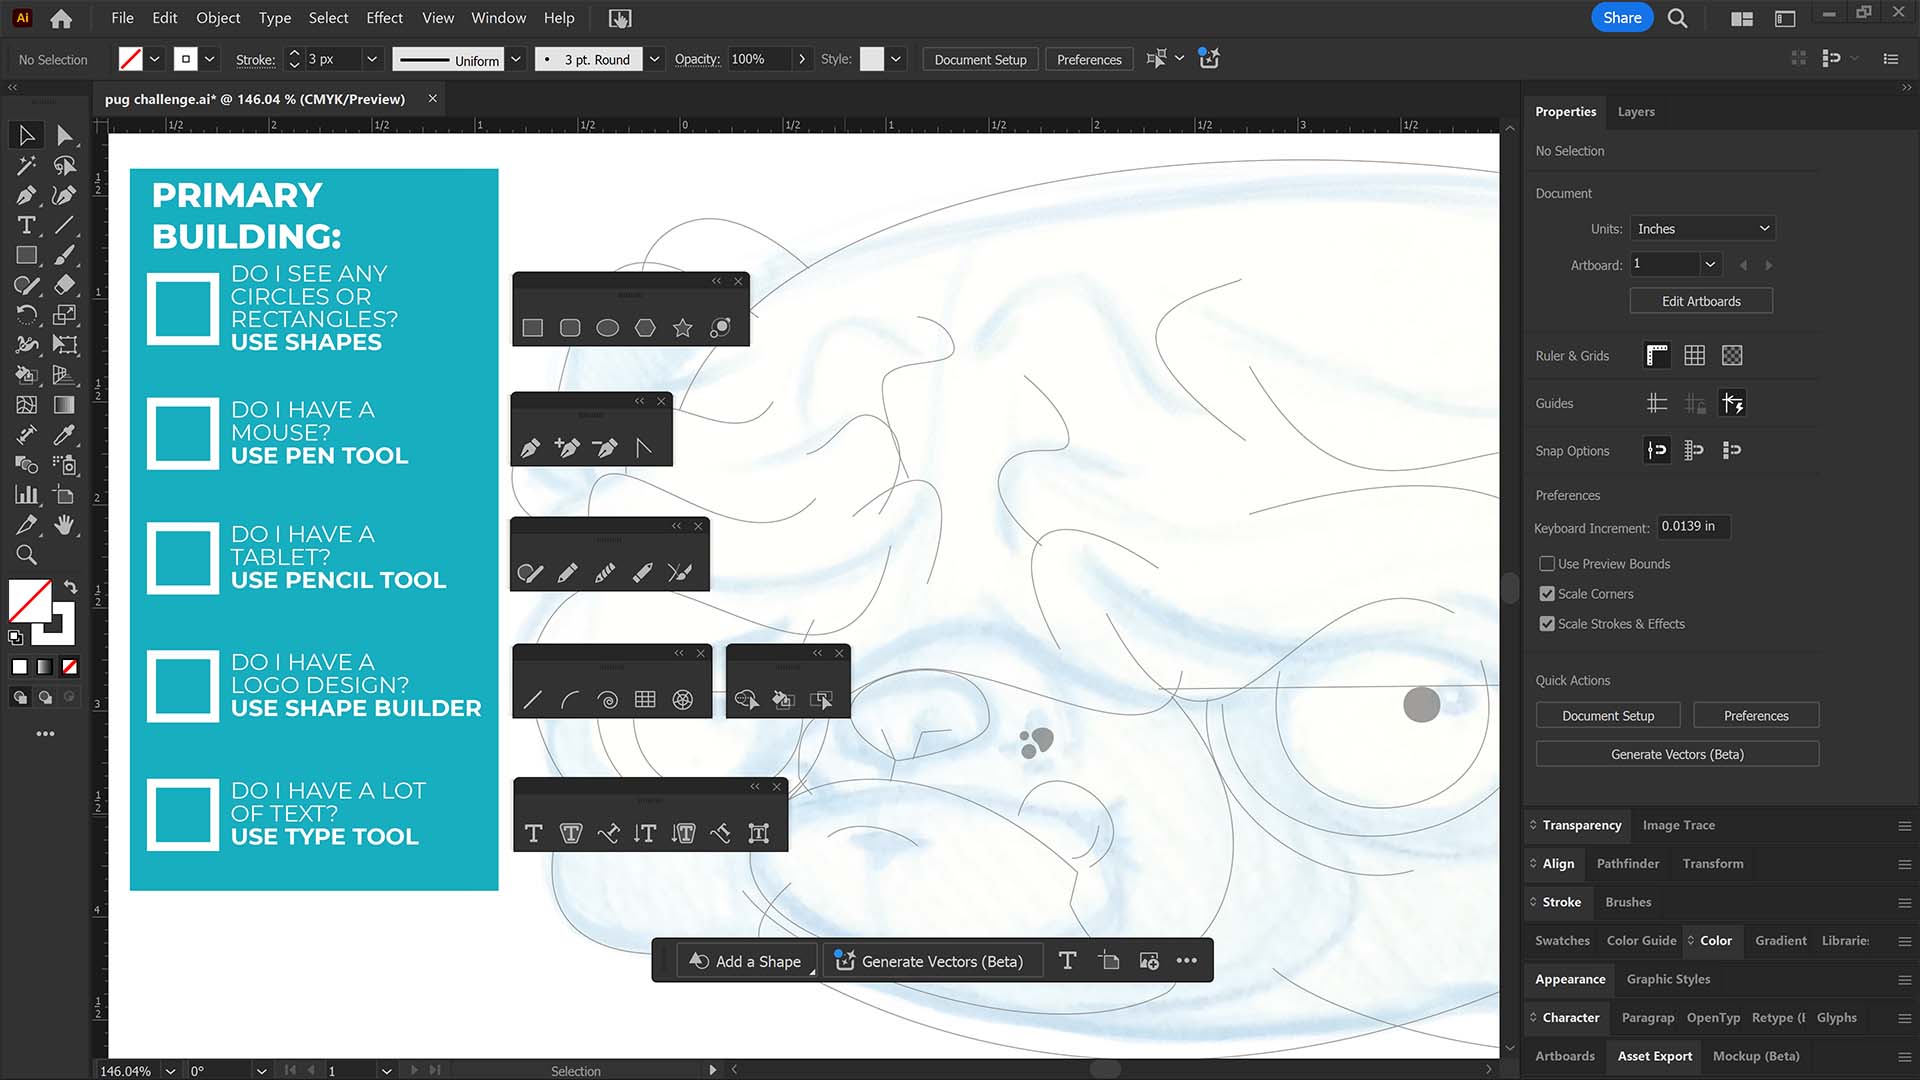Open 3 pt. Round brush definition dropdown
The height and width of the screenshot is (1080, 1920).
click(x=654, y=59)
